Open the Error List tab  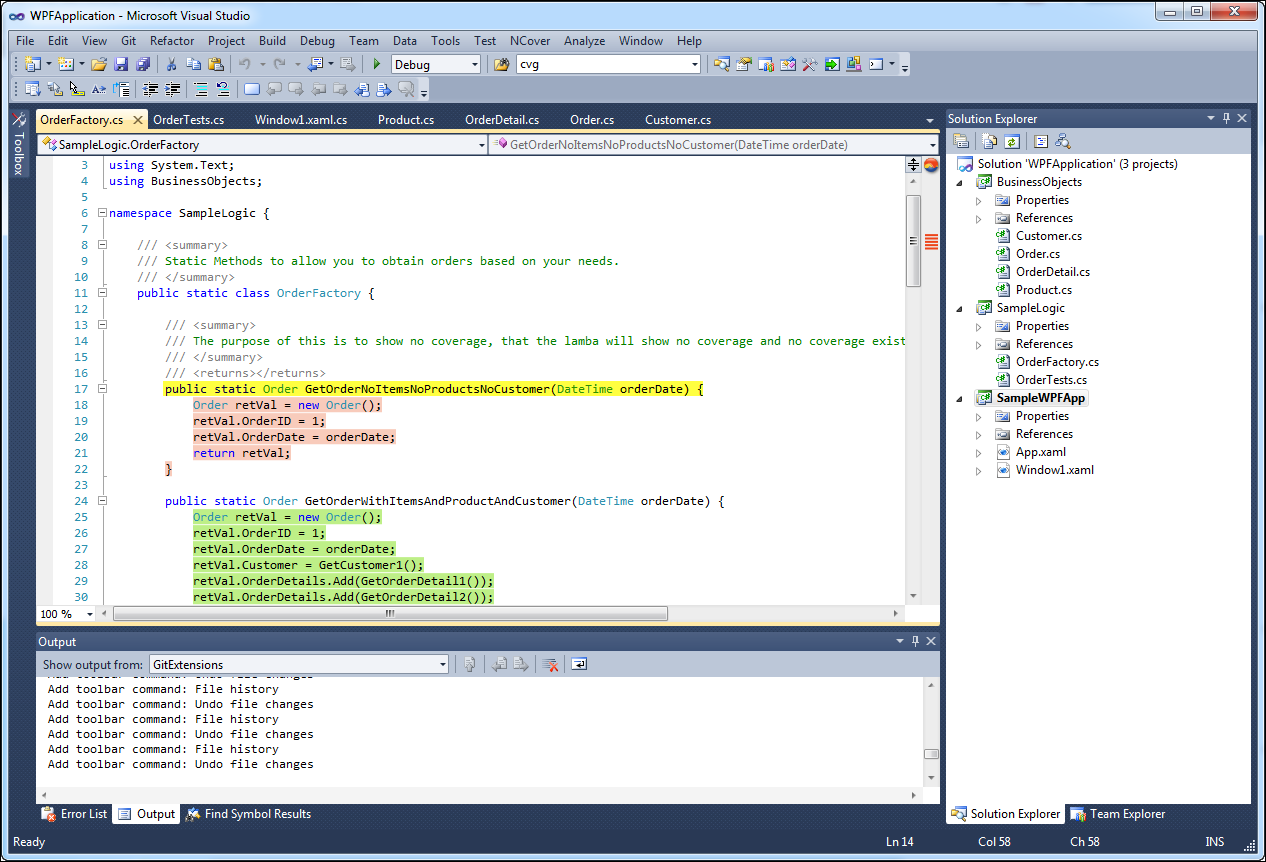tap(74, 814)
